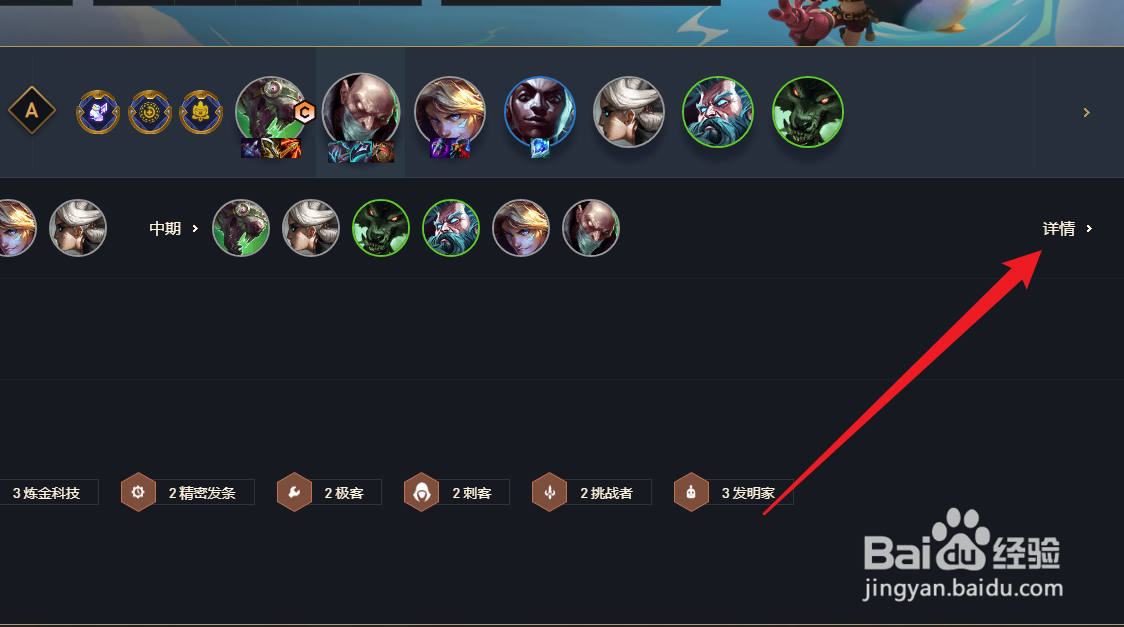This screenshot has width=1124, height=627.
Task: Click the 3 炼金科技 trait label
Action: tap(47, 493)
